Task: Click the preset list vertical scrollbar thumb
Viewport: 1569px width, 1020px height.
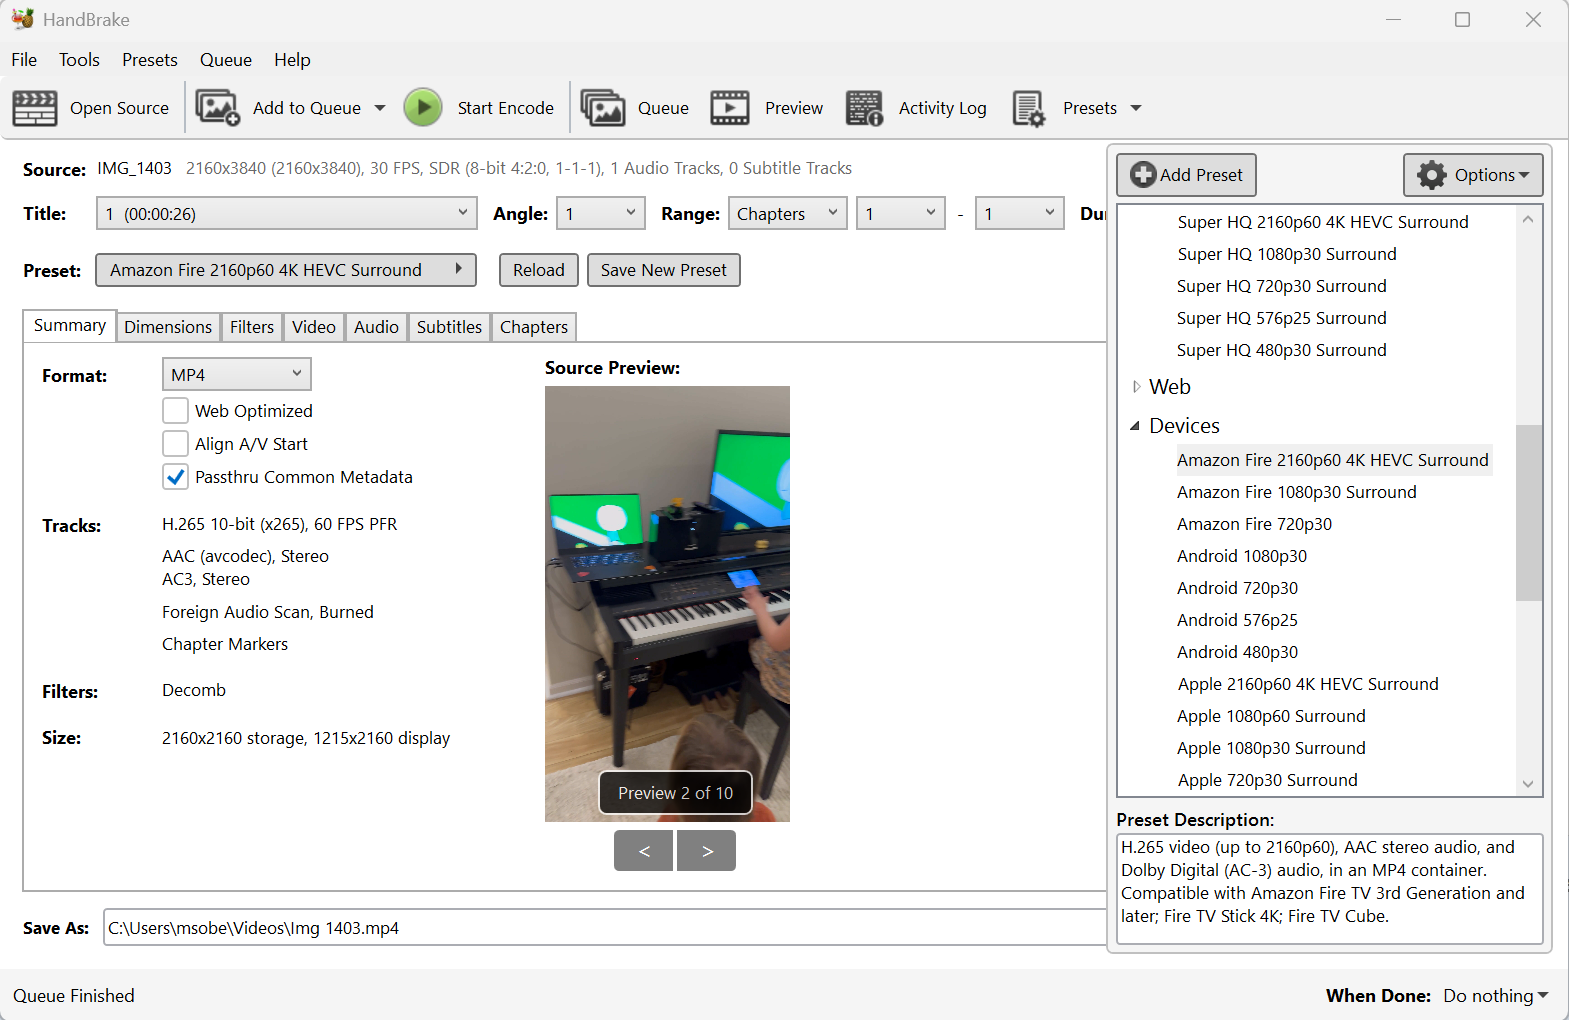Action: [x=1528, y=512]
